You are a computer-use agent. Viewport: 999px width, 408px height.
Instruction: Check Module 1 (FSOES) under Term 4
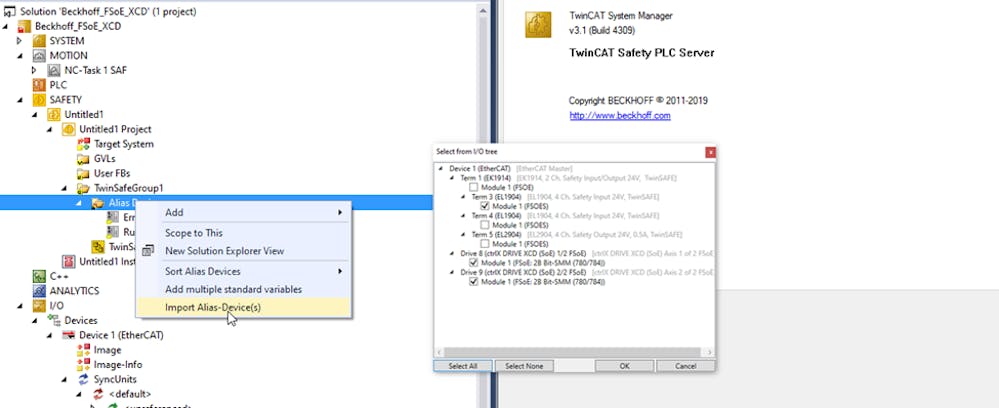[x=484, y=225]
